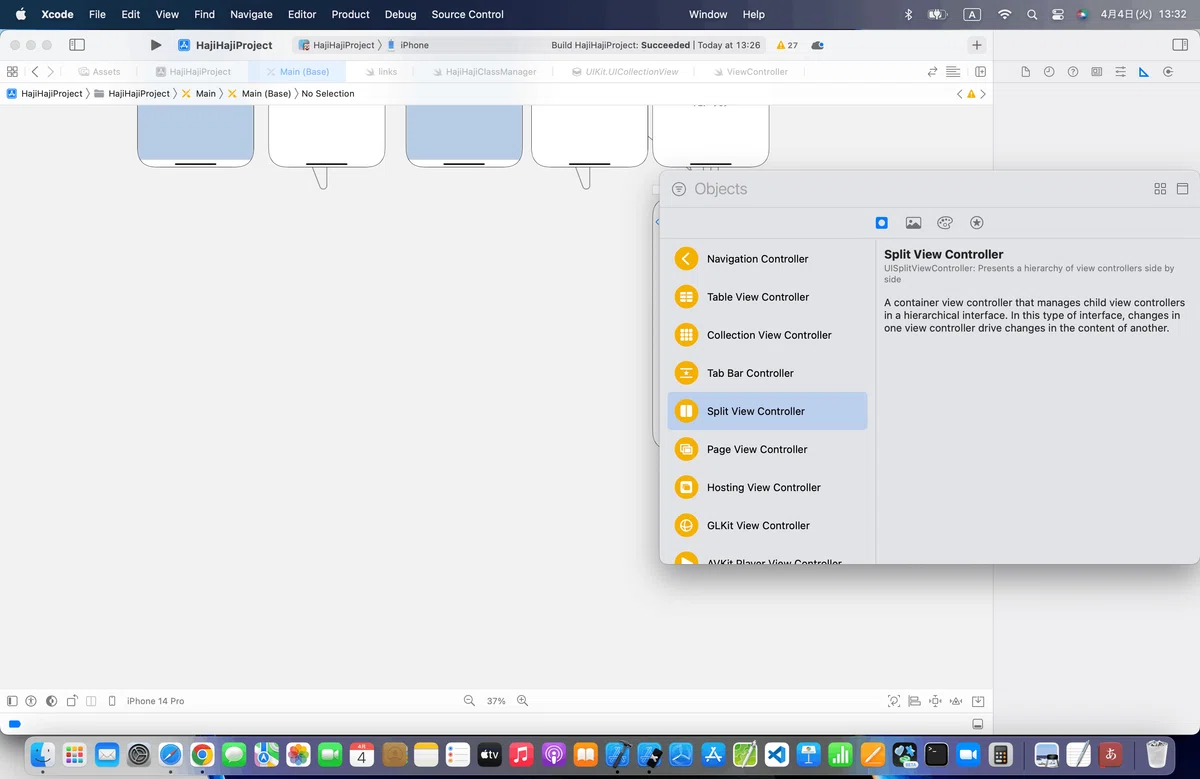The width and height of the screenshot is (1200, 779).
Task: Open the Library with the plus button
Action: (x=977, y=45)
